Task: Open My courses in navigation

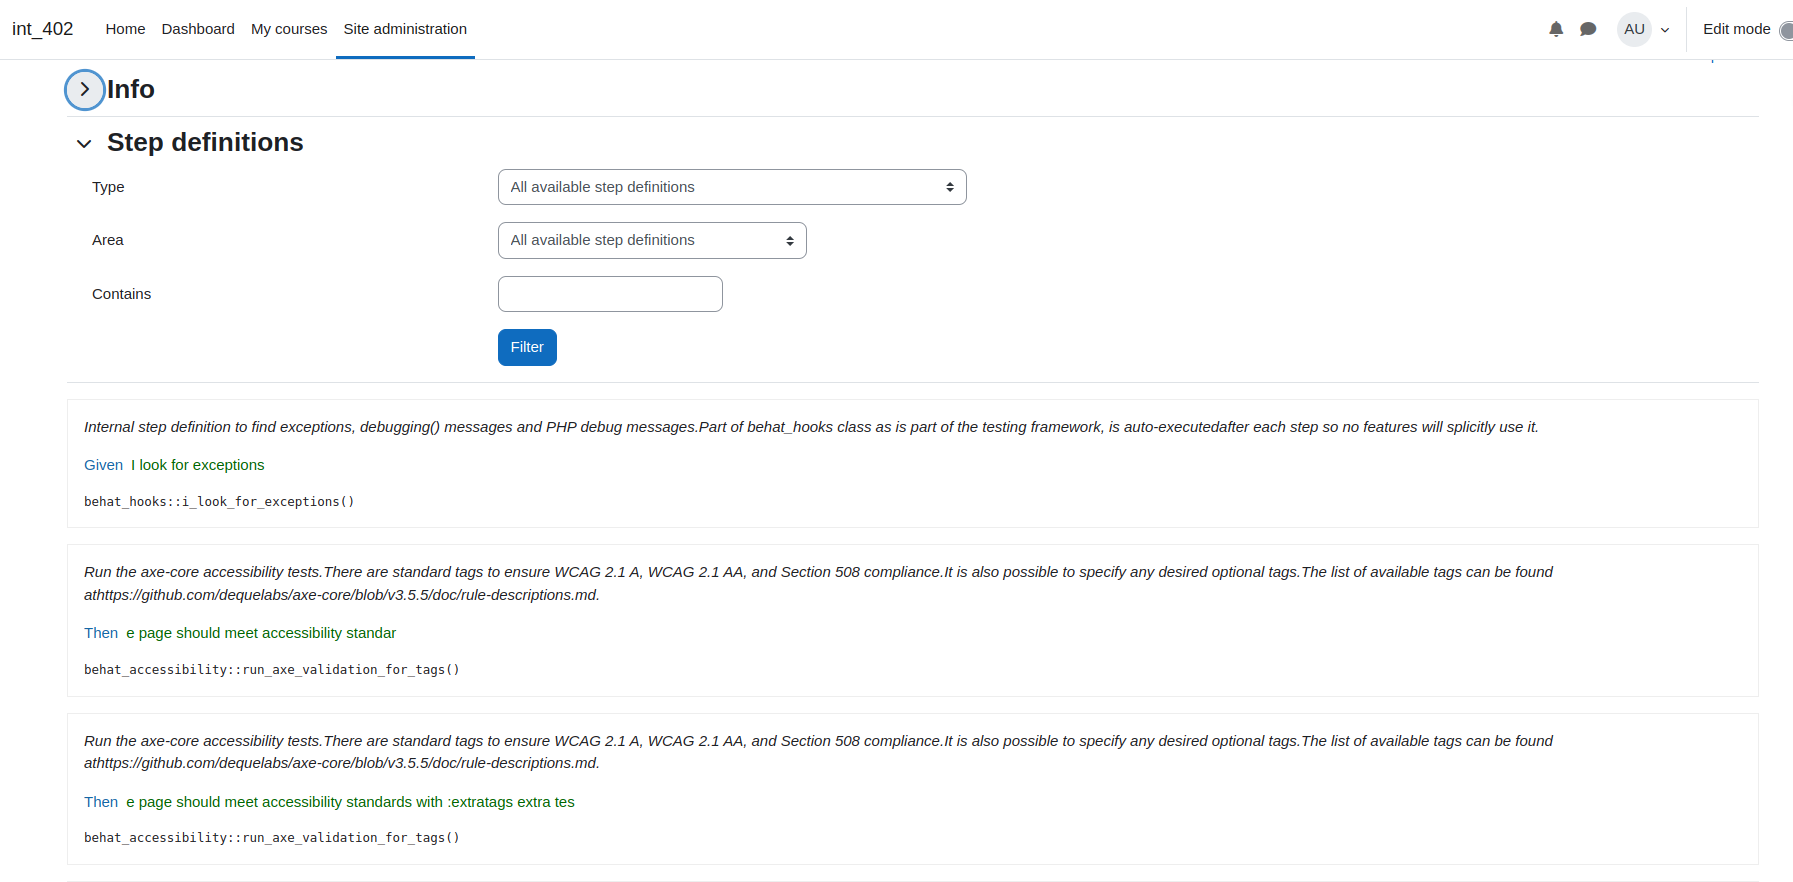Action: pos(289,29)
